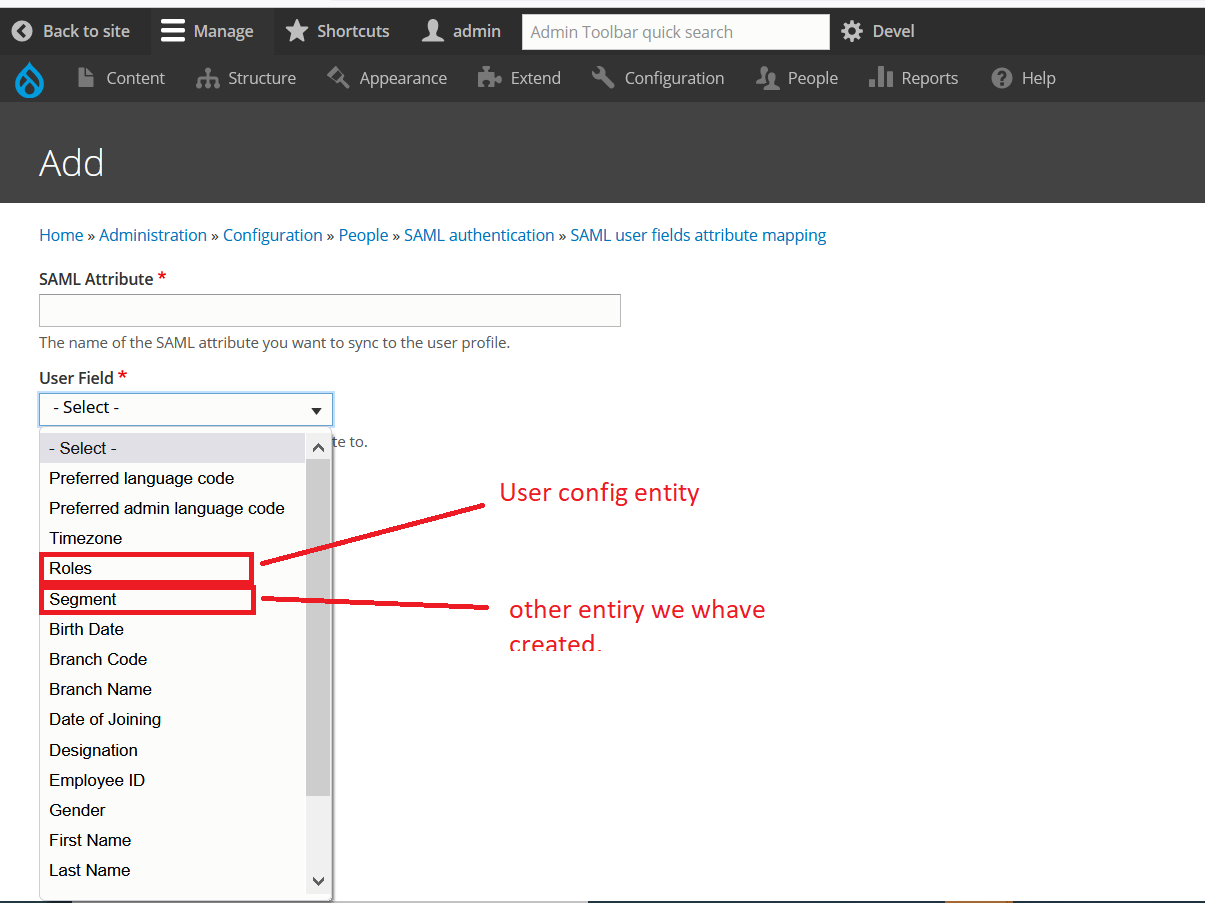Screen dimensions: 1205x903
Task: Click the Extend puzzle piece icon
Action: [x=489, y=78]
